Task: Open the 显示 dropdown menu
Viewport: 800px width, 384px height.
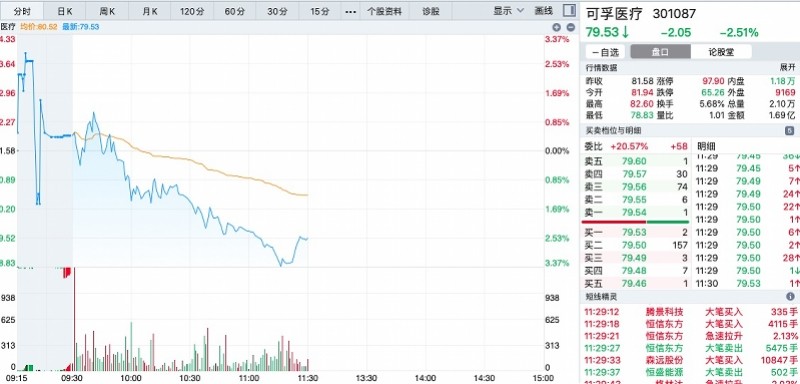Action: 508,11
